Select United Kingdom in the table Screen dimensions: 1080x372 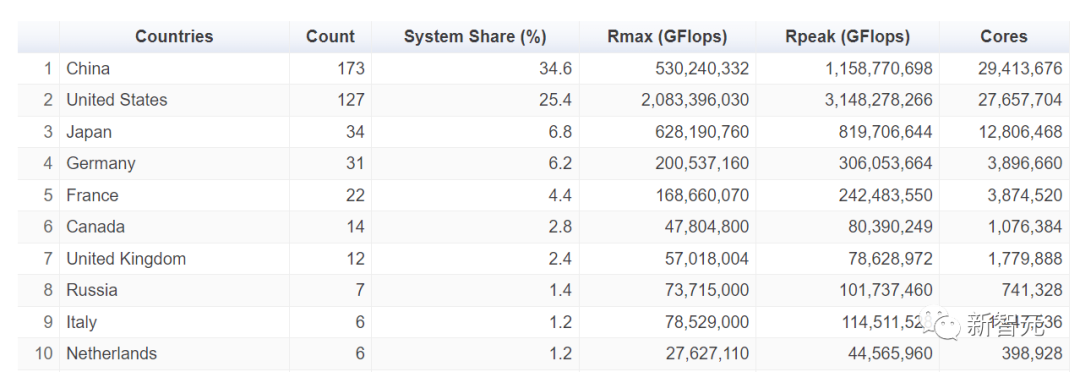pos(126,258)
